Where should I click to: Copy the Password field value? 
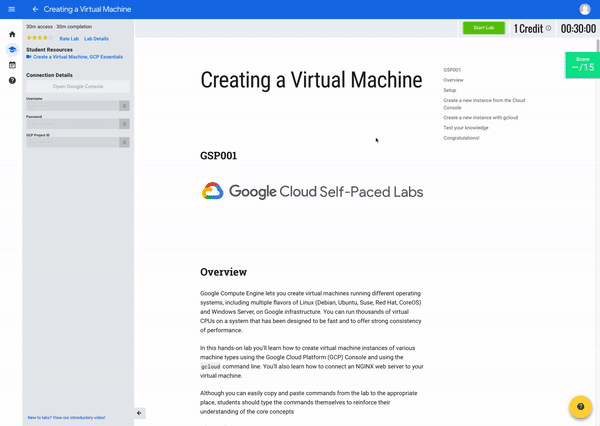click(x=124, y=124)
